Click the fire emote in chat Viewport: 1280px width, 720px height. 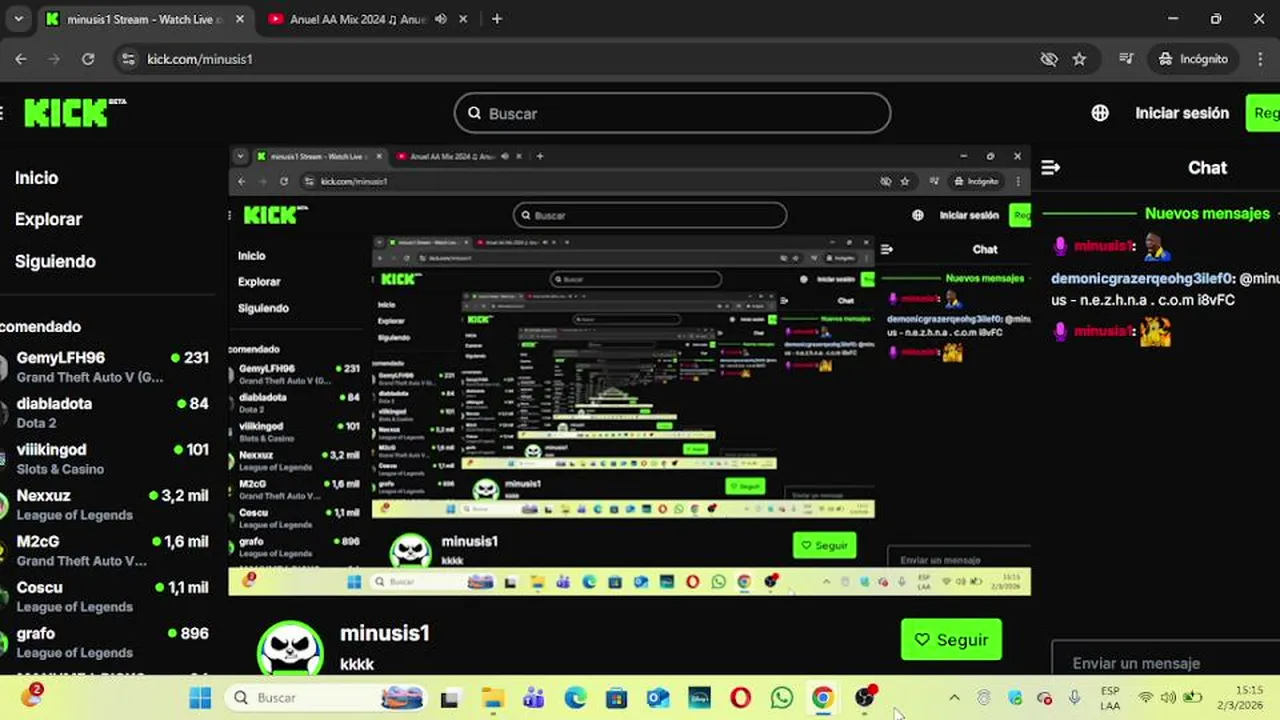point(1155,331)
